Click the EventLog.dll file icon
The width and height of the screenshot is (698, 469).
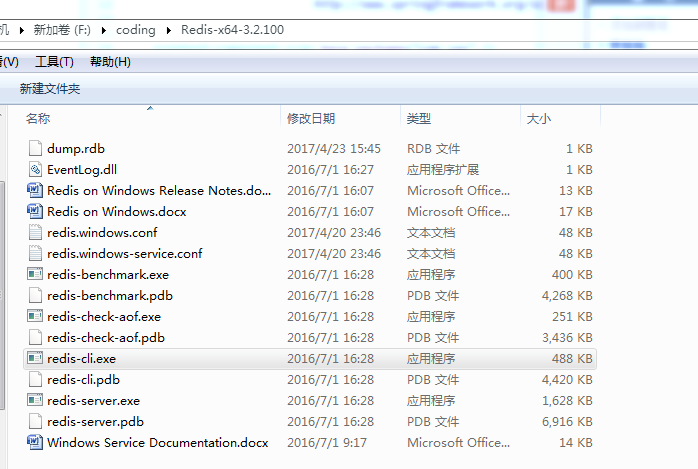coord(35,169)
